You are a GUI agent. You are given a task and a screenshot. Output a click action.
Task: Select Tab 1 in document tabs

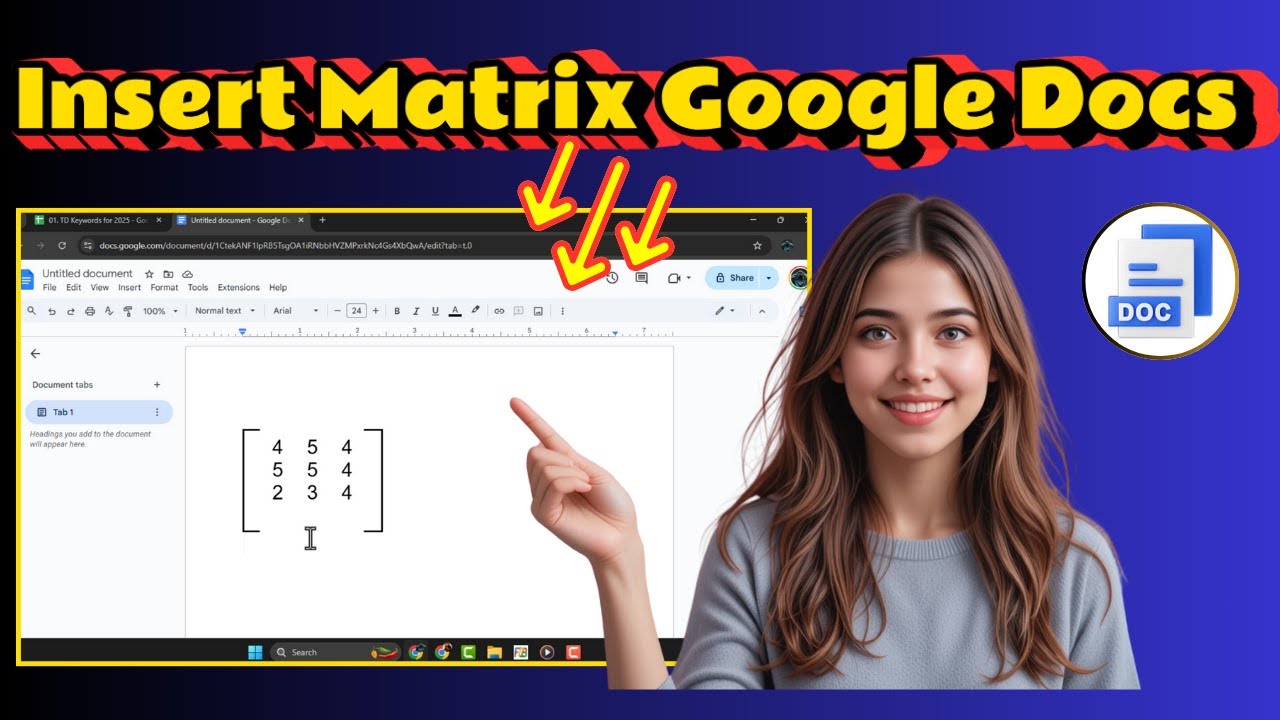(98, 412)
